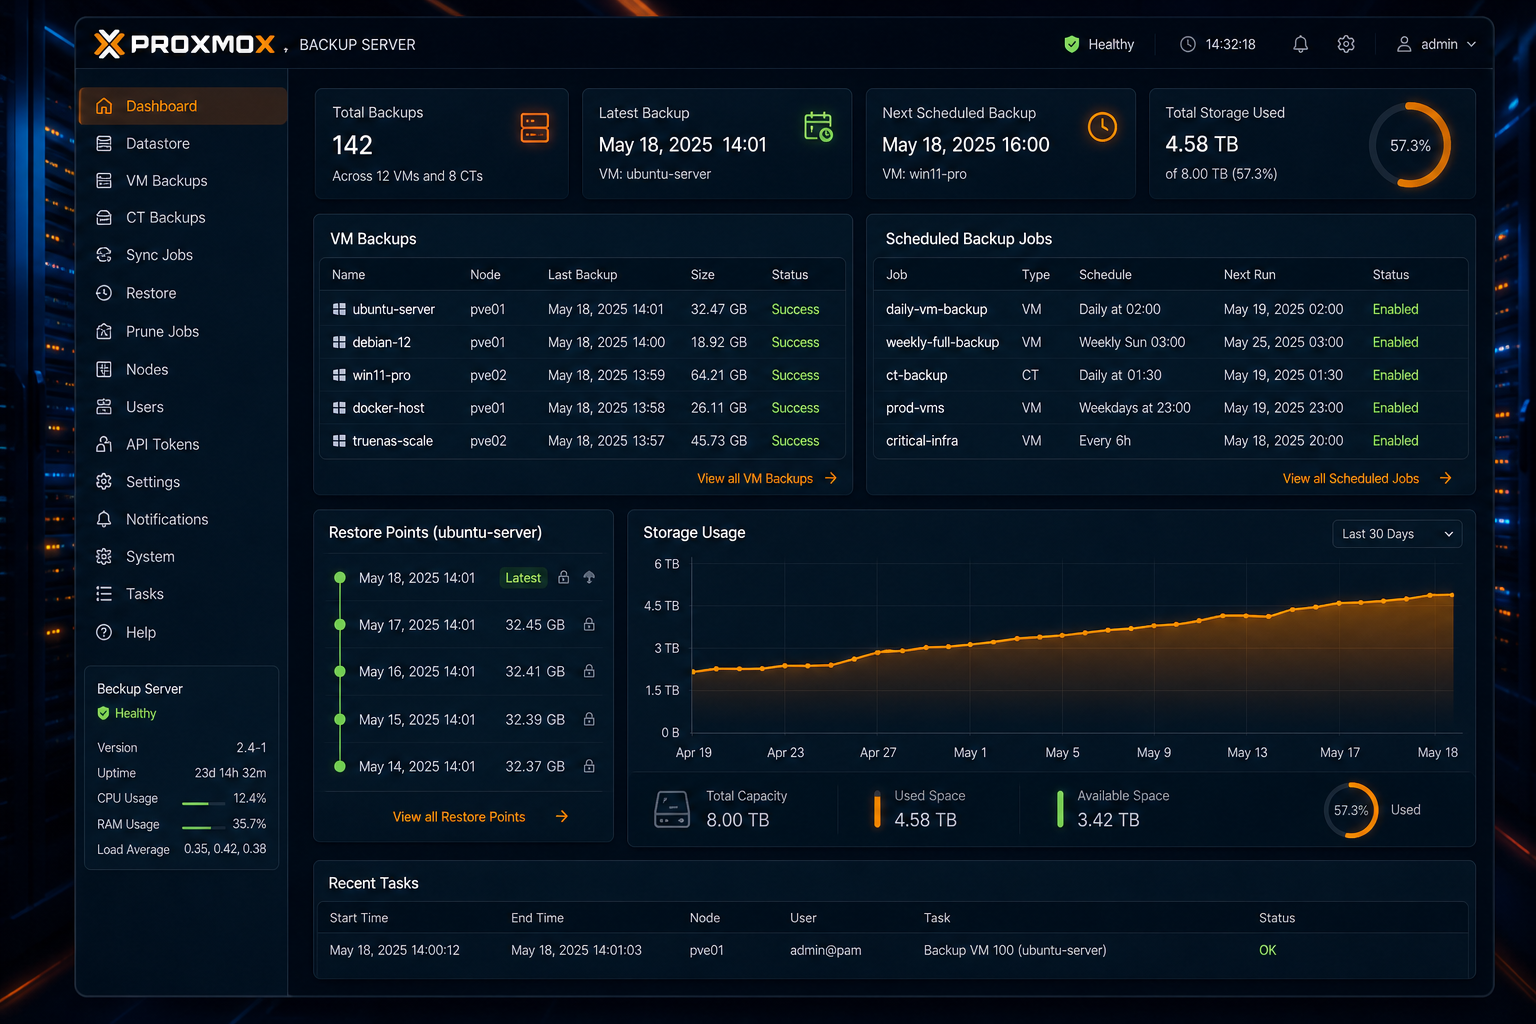Click the arrow next to View all Scheduled Jobs
The height and width of the screenshot is (1024, 1536).
pyautogui.click(x=1446, y=479)
